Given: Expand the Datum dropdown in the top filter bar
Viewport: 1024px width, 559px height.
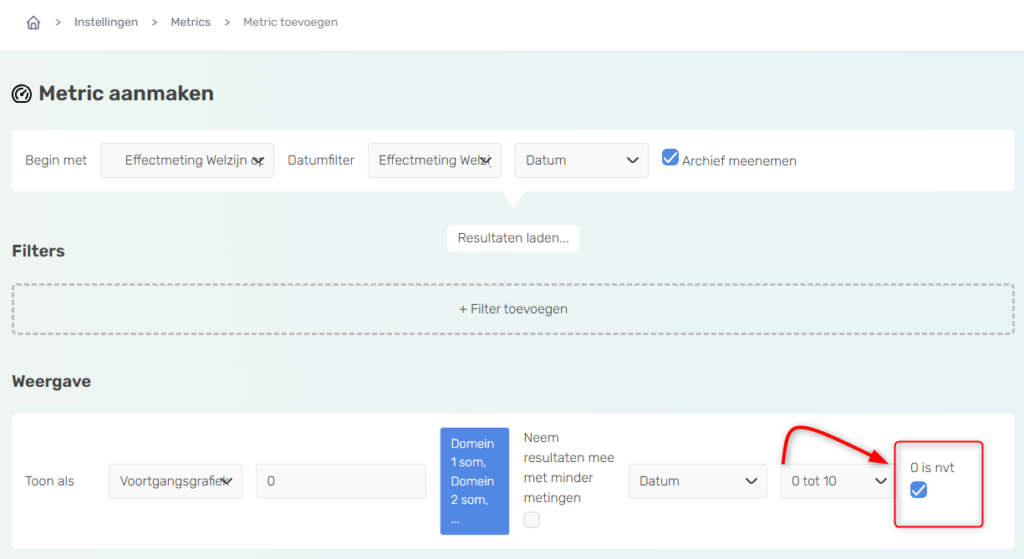Looking at the screenshot, I should point(581,161).
